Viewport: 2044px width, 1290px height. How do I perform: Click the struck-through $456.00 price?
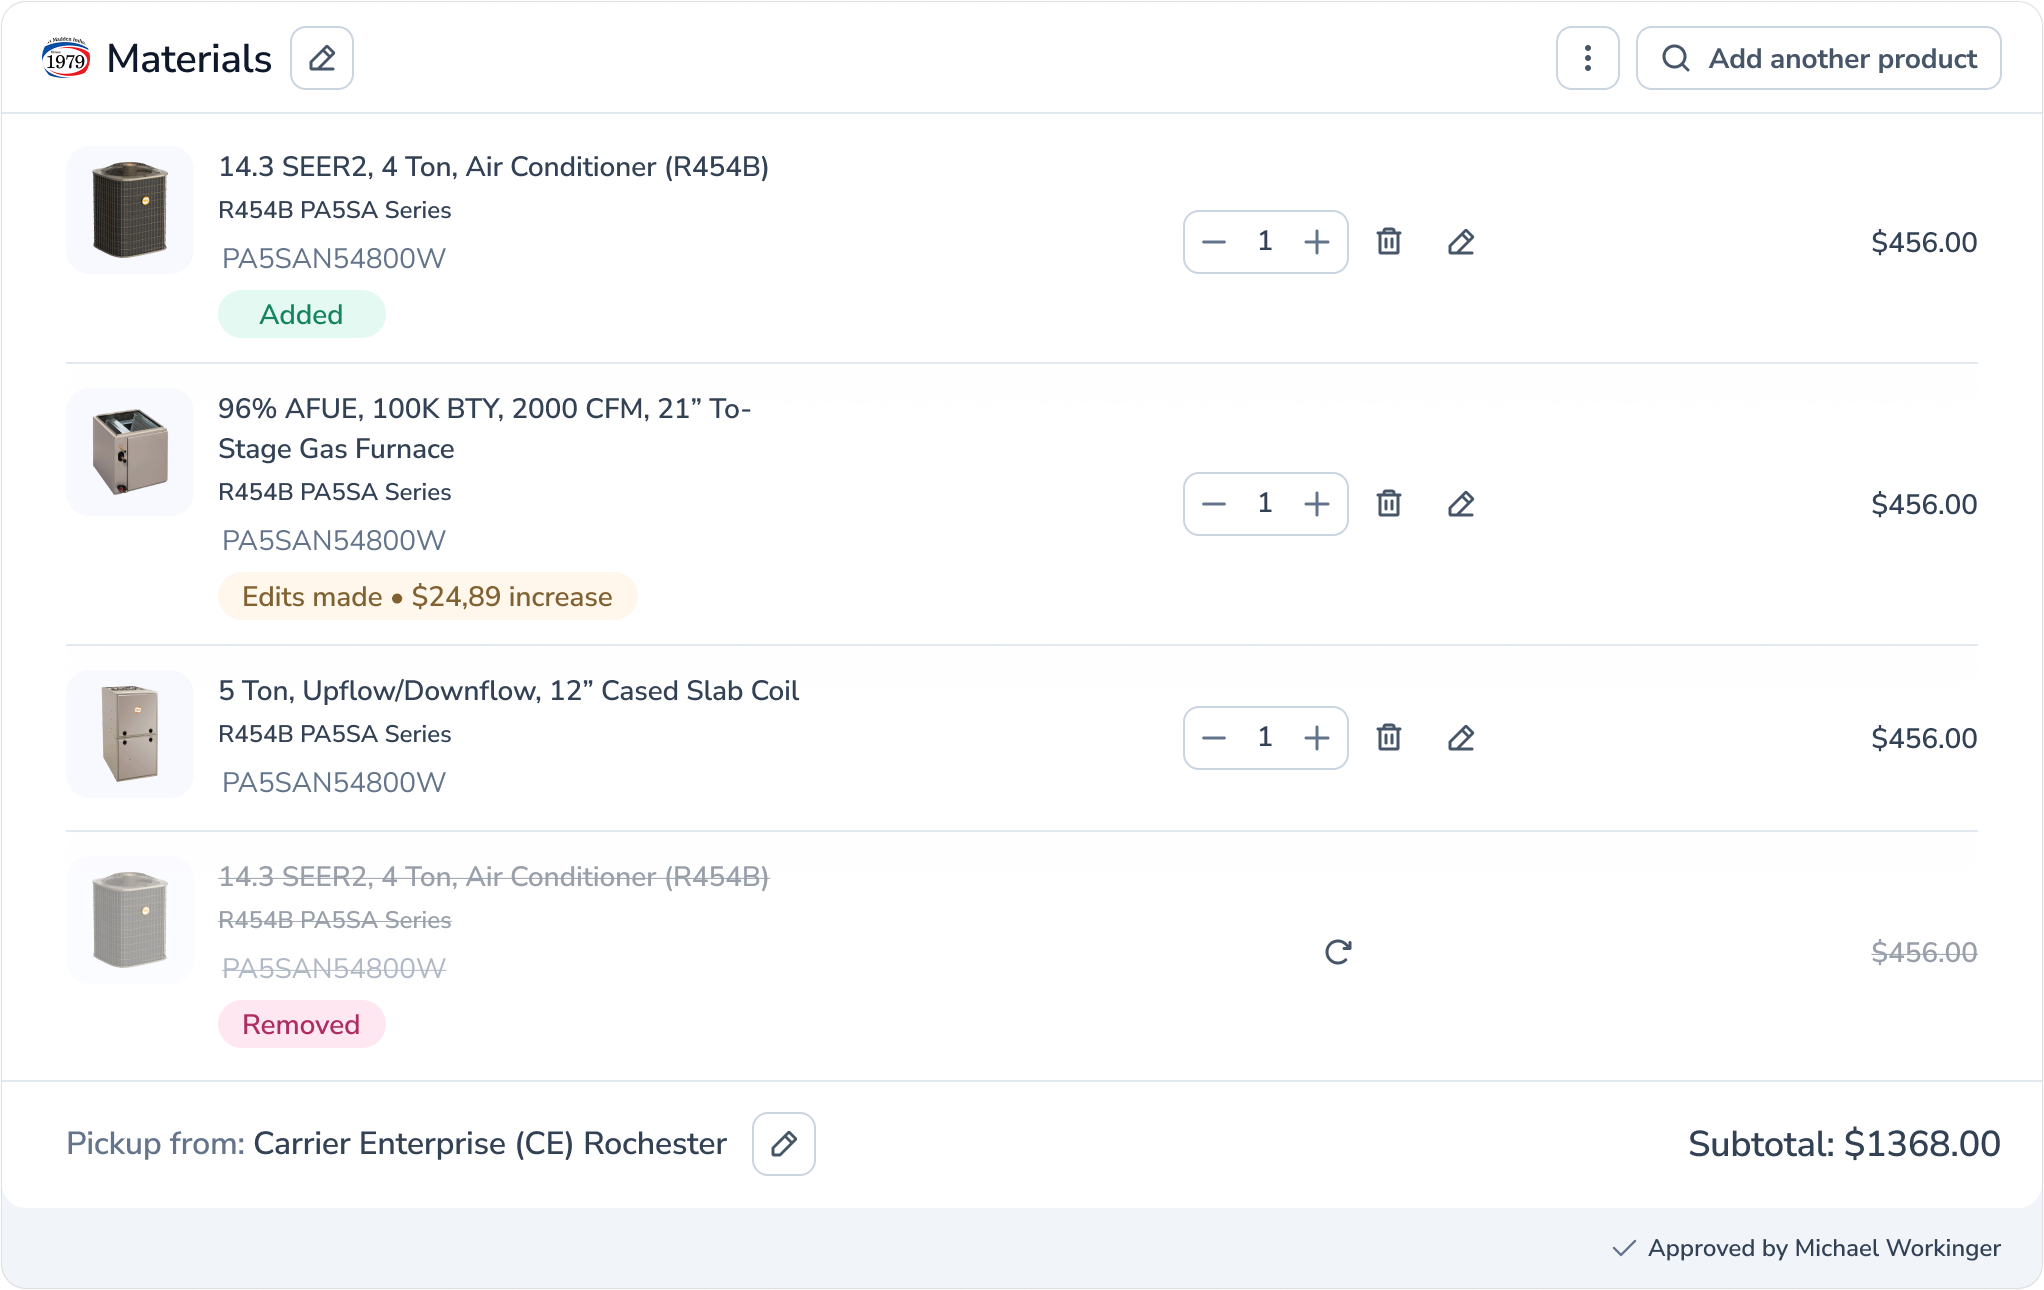(1924, 952)
